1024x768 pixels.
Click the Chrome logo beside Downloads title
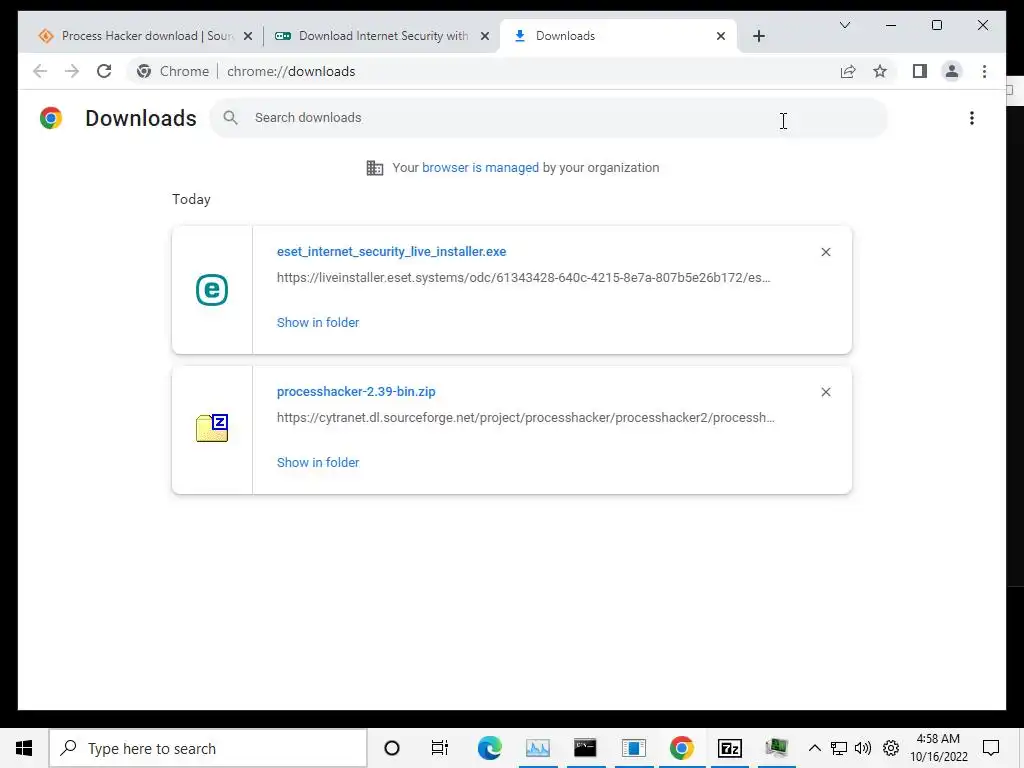(51, 118)
